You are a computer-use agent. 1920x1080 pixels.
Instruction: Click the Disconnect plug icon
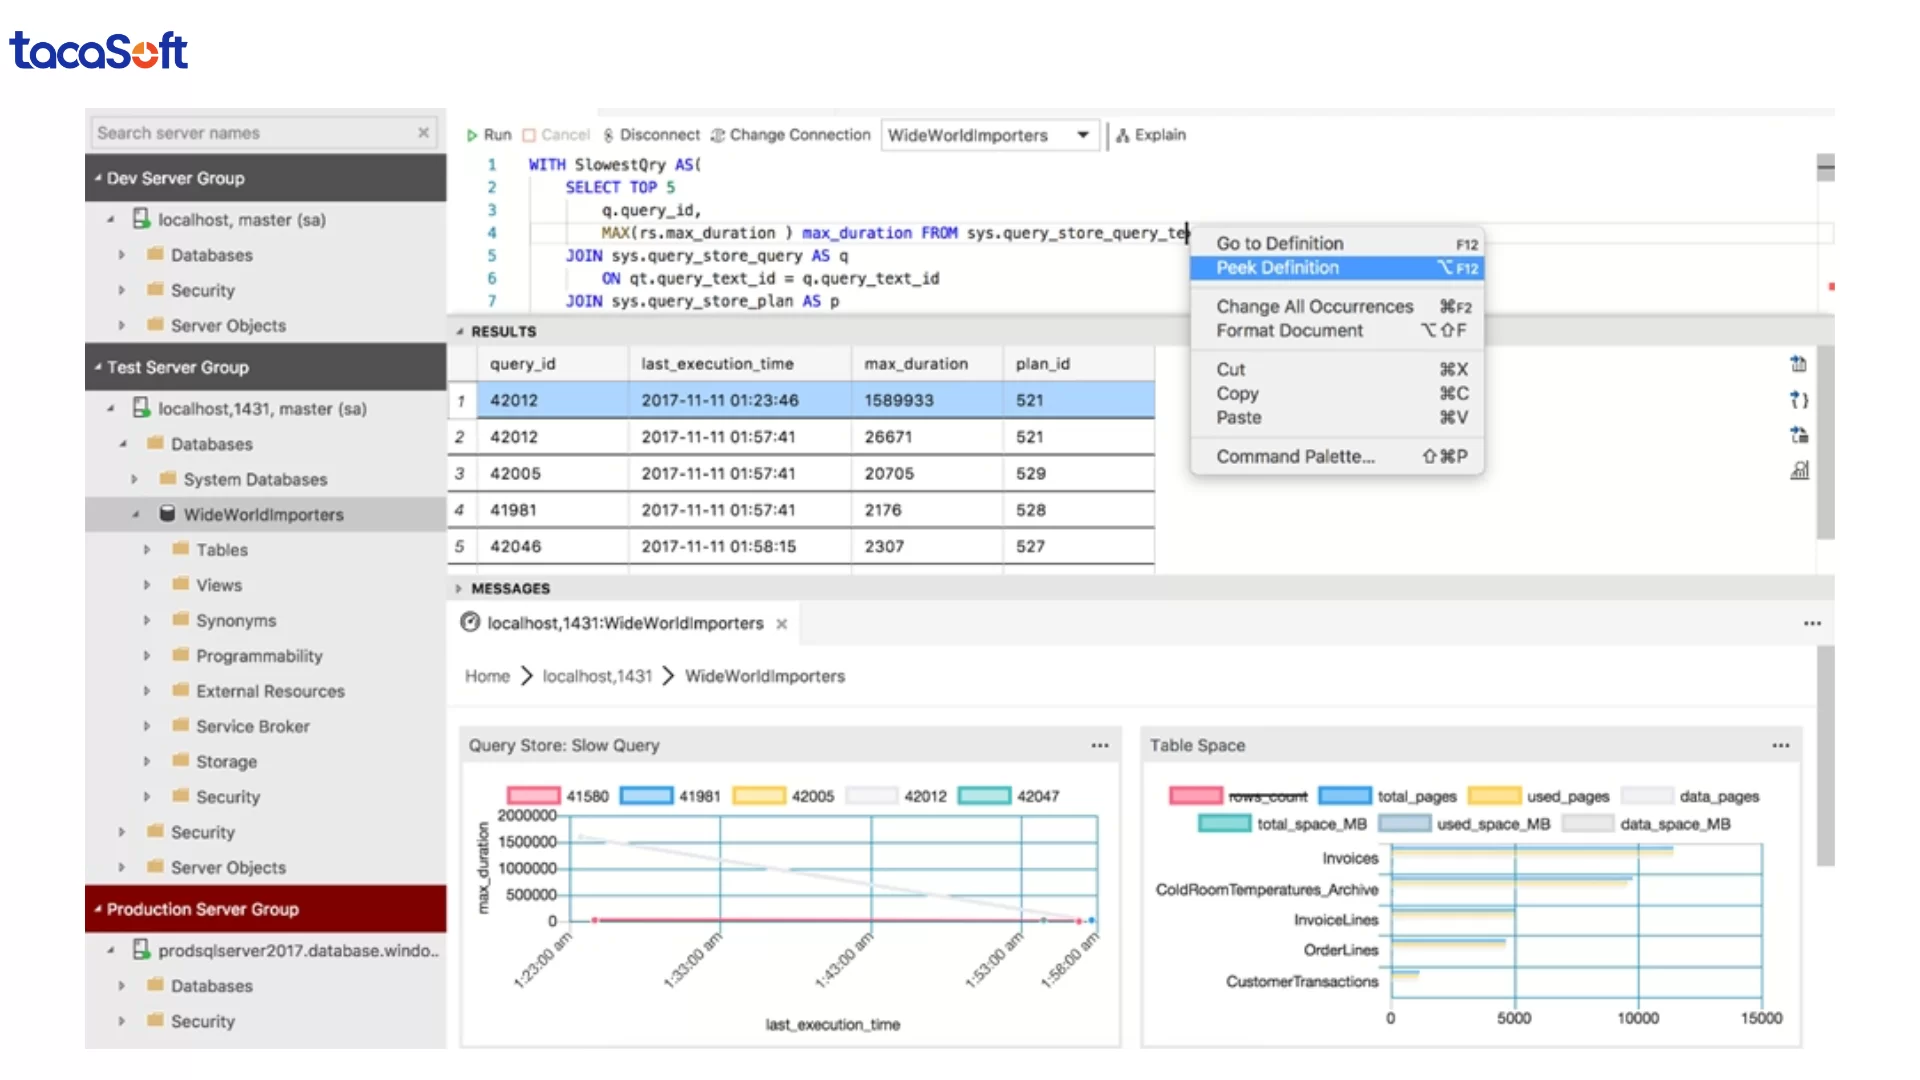click(x=608, y=135)
